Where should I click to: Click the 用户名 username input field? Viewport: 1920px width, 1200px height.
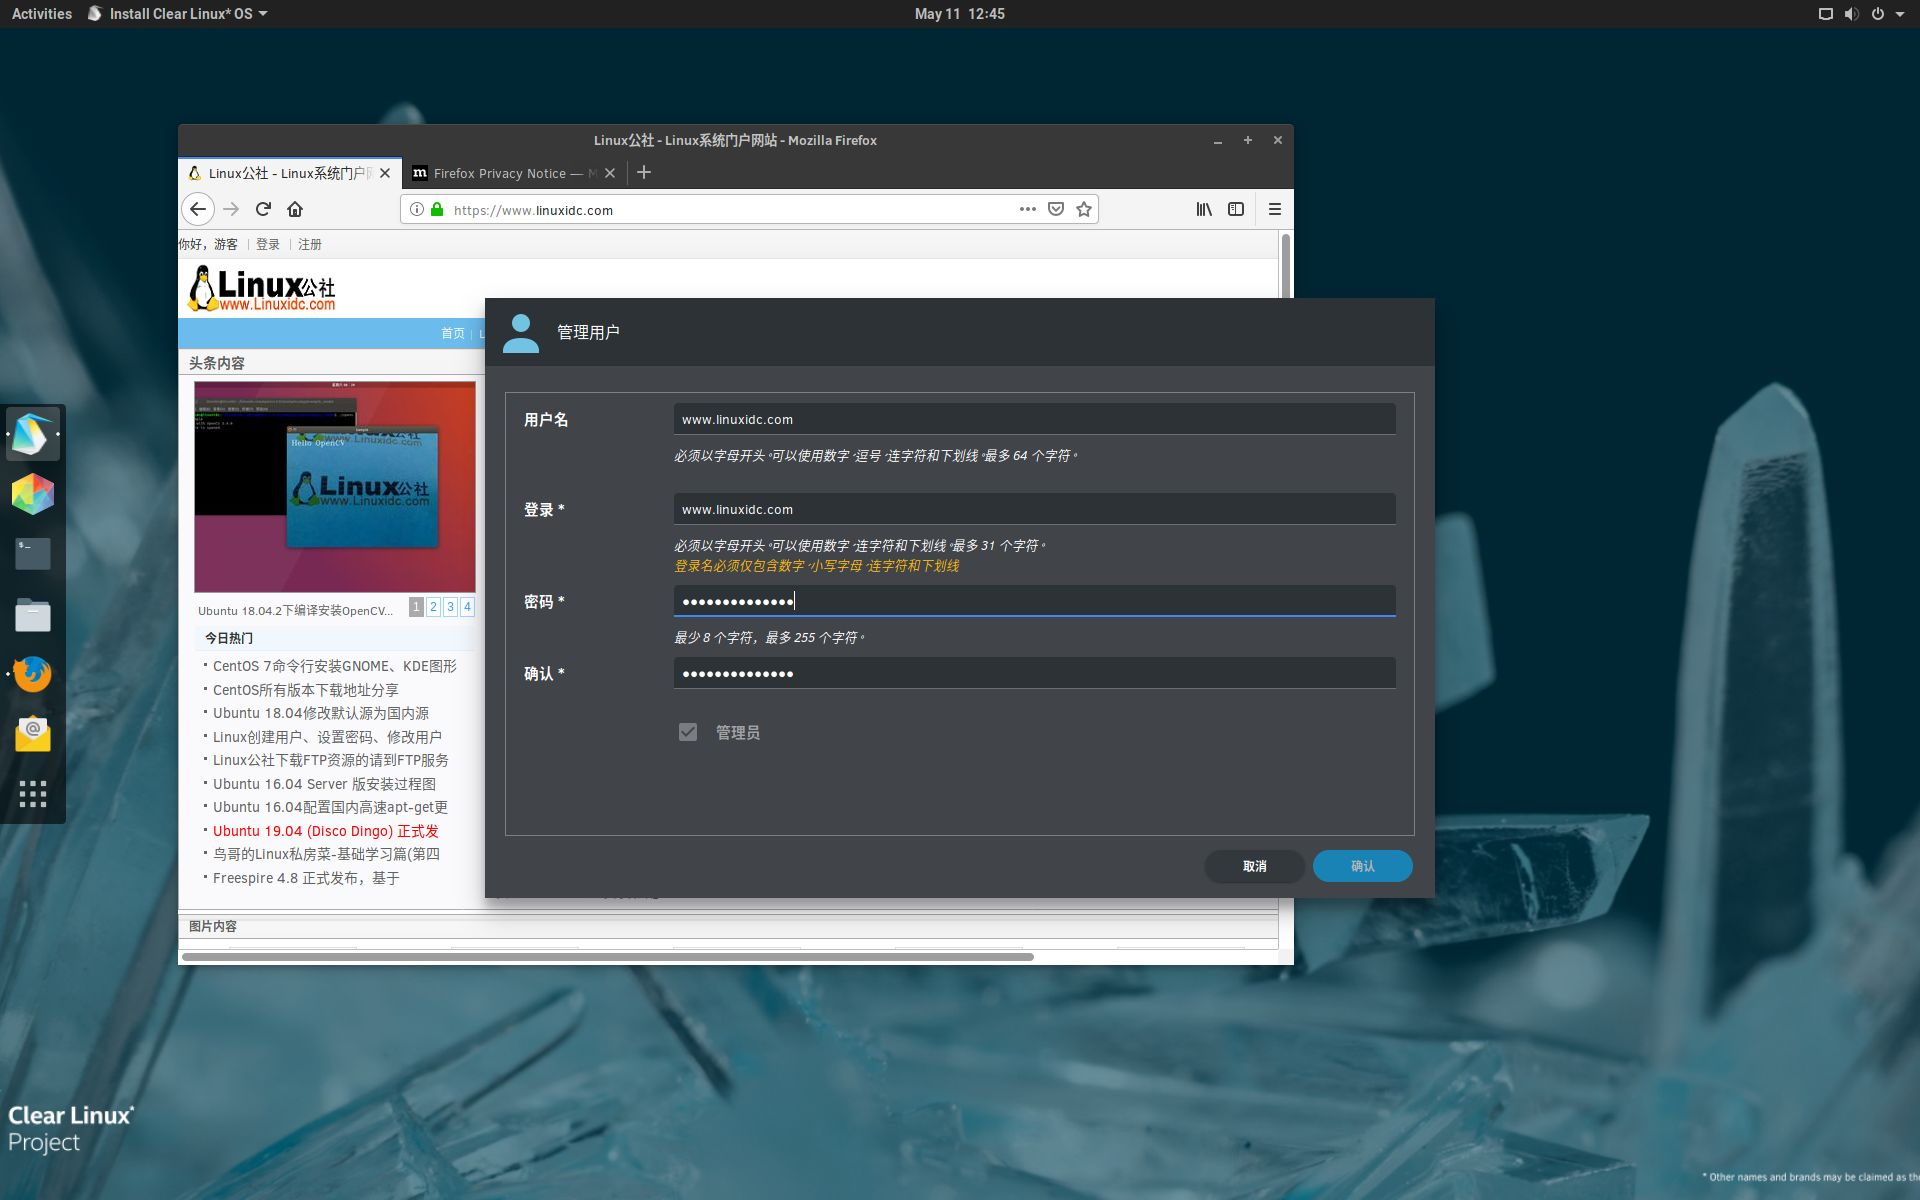tap(1034, 419)
